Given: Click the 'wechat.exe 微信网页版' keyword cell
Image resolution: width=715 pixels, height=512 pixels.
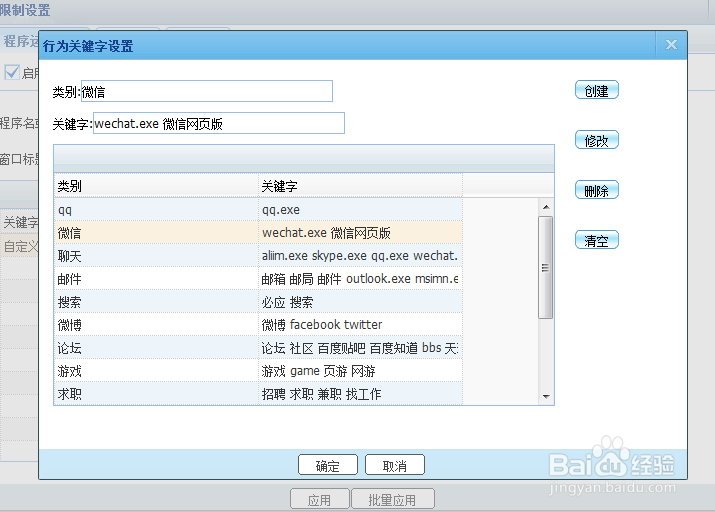Looking at the screenshot, I should click(360, 233).
